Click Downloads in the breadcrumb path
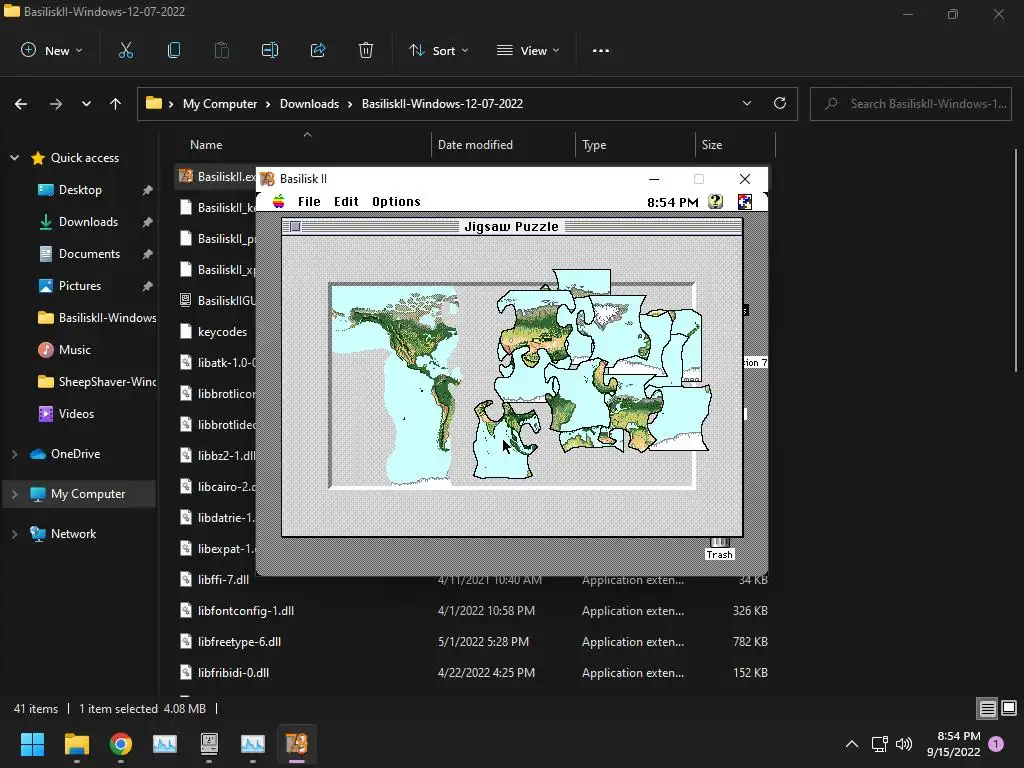1024x768 pixels. [x=310, y=104]
